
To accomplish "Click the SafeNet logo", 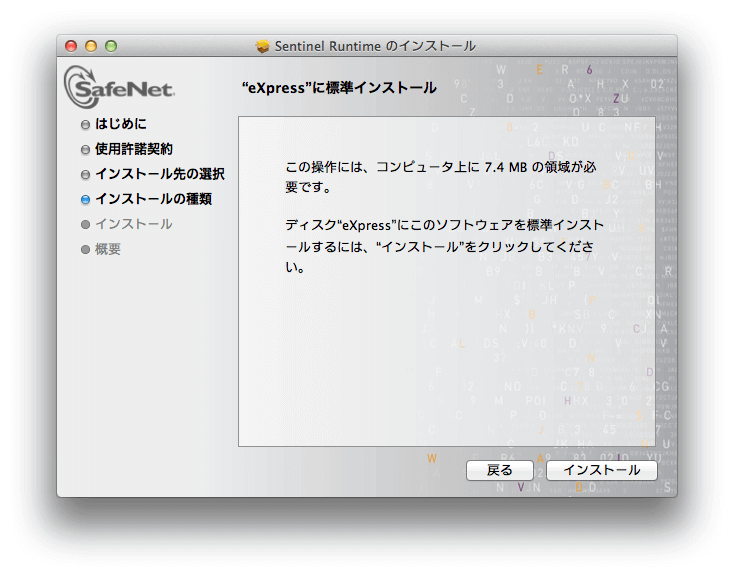I will [119, 87].
